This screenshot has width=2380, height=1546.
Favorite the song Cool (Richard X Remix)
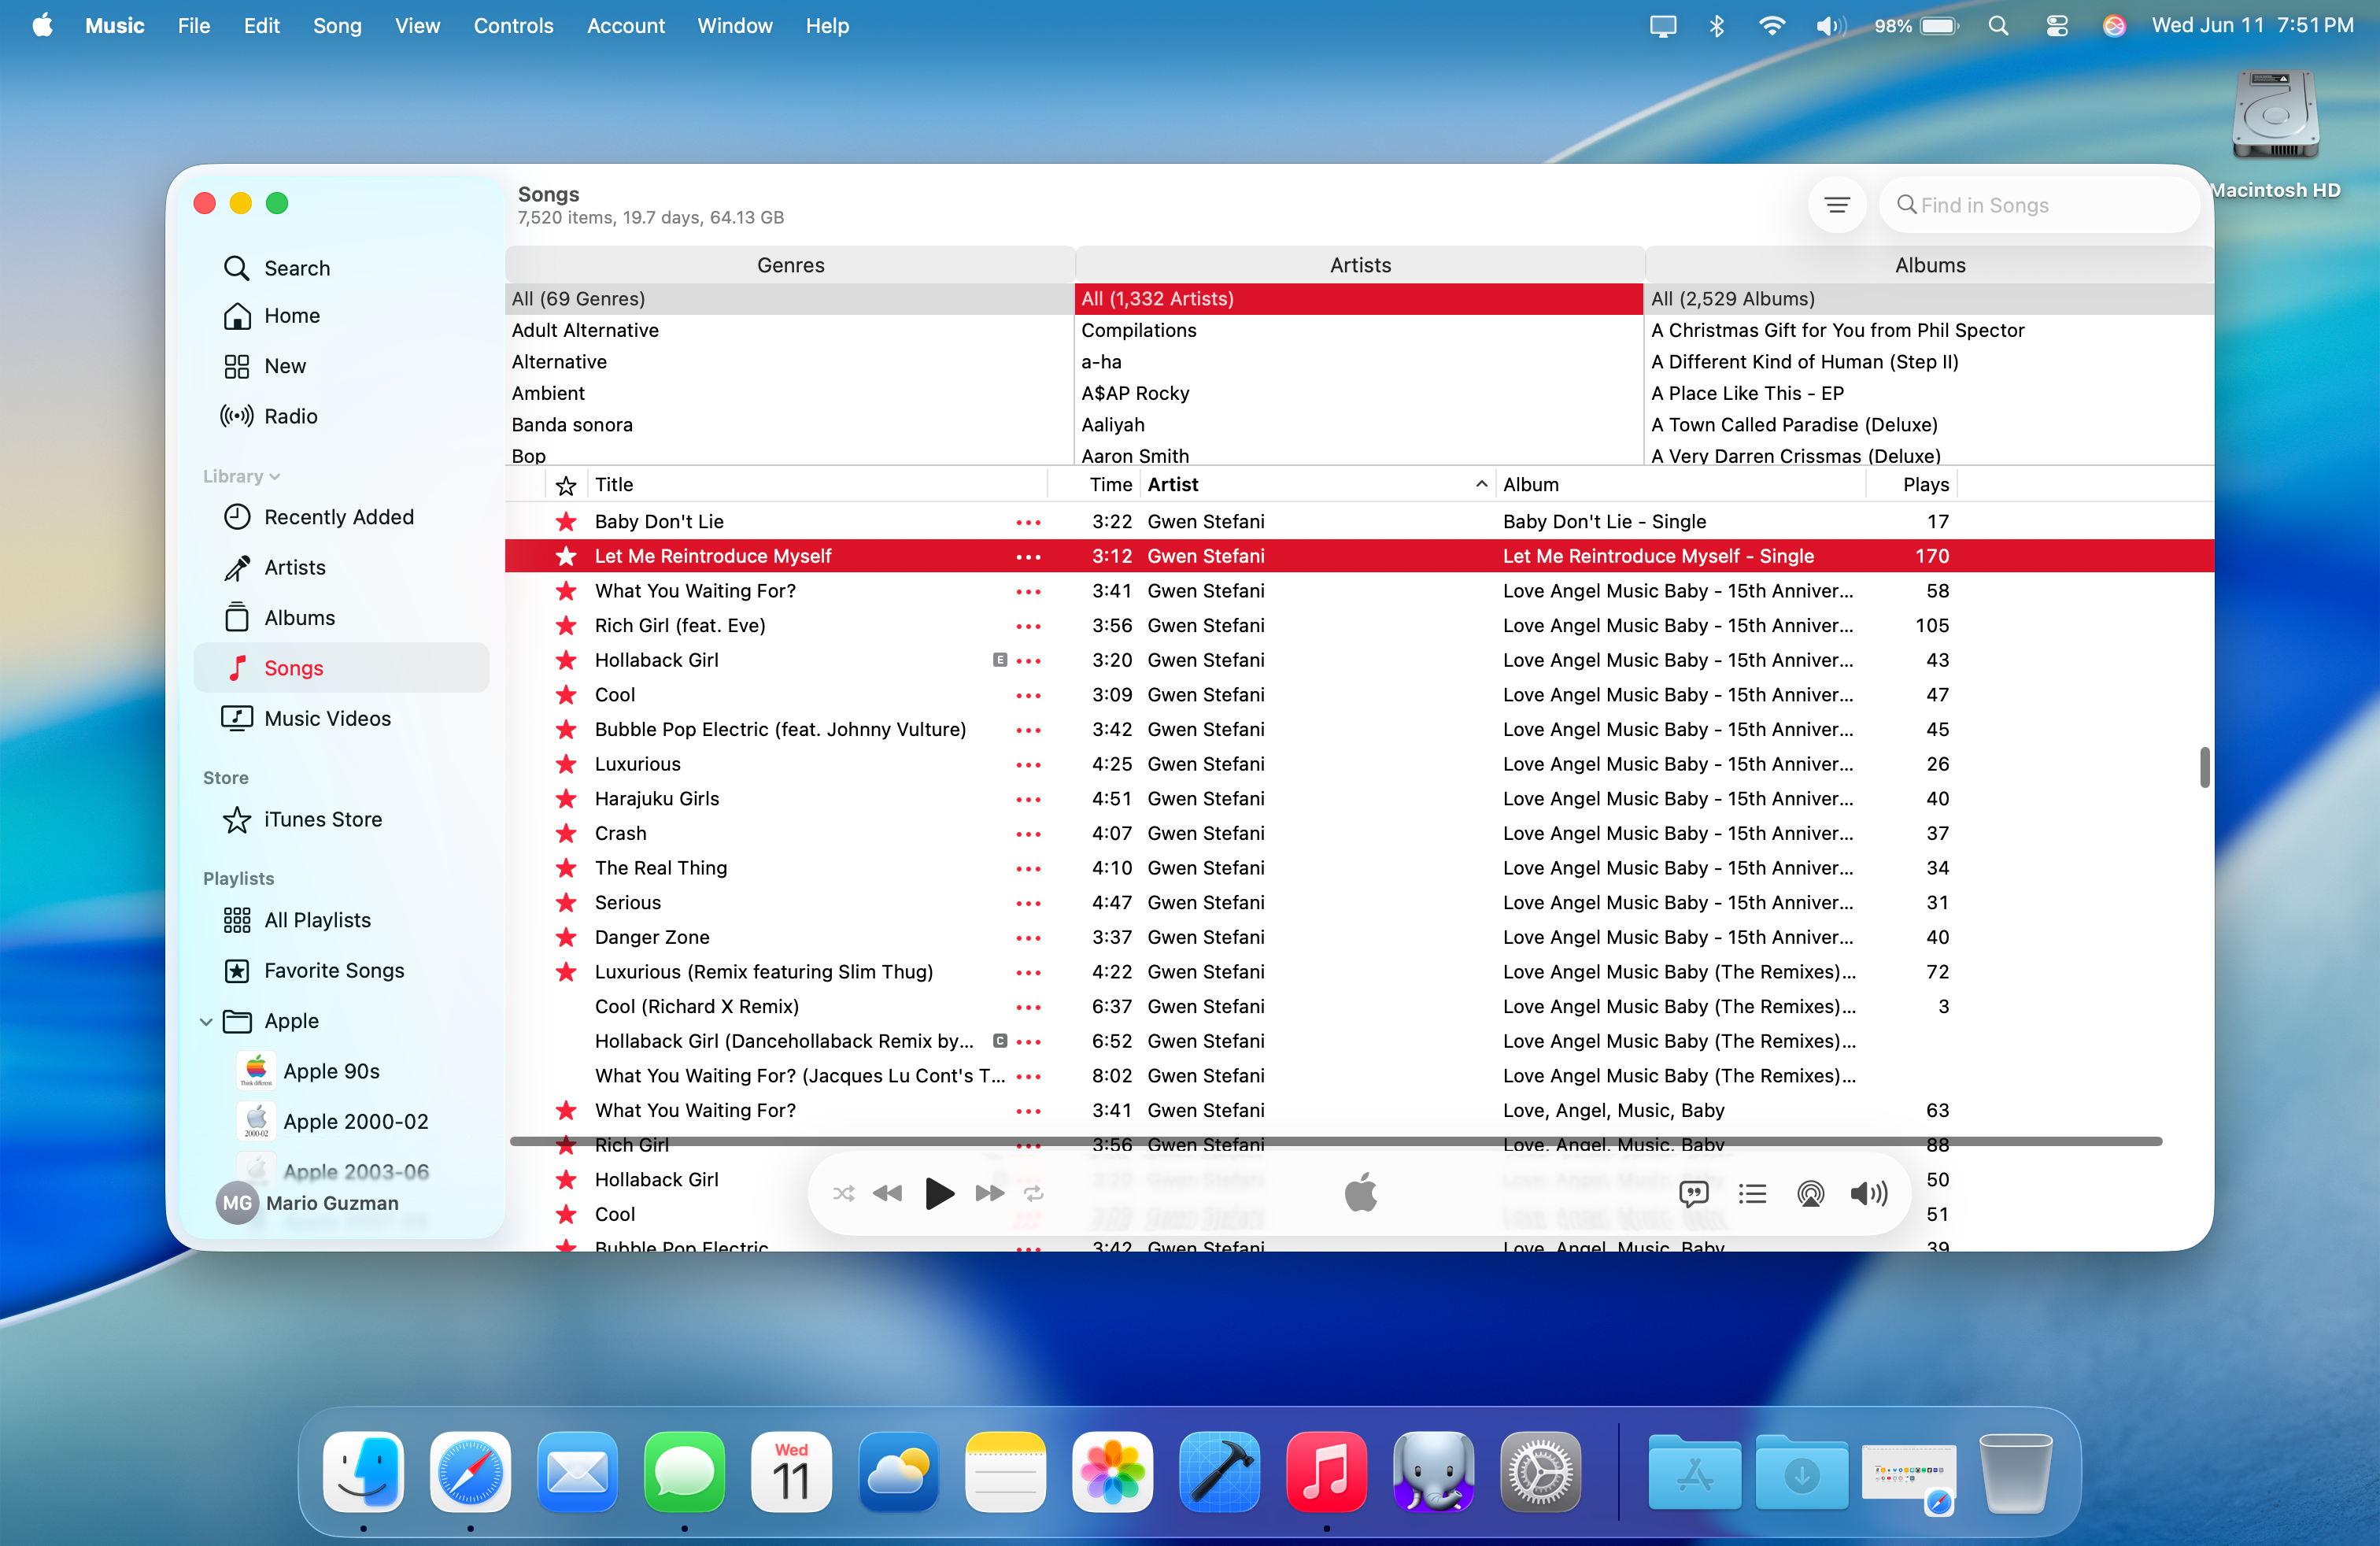(566, 1006)
